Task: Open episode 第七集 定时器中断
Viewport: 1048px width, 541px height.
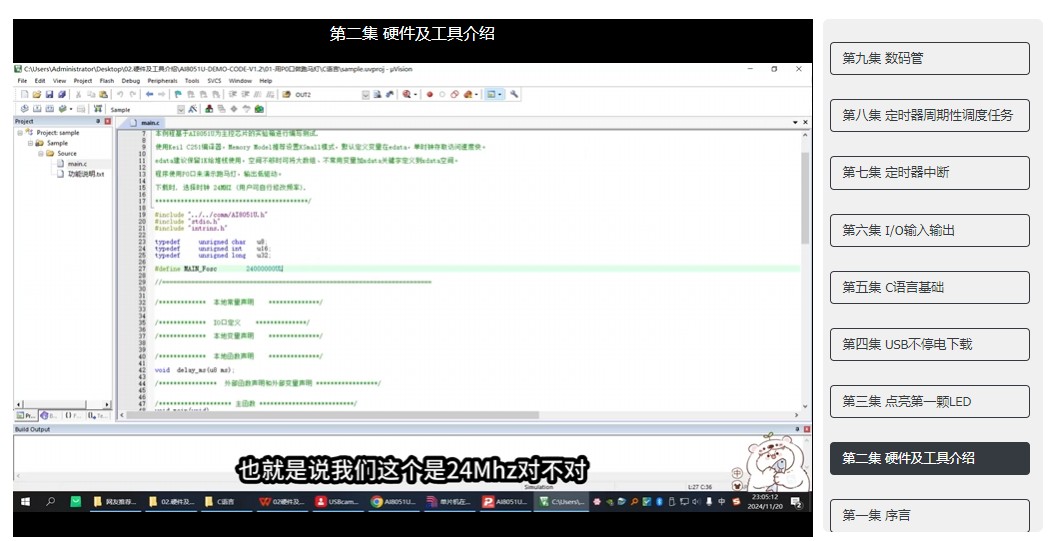Action: [x=929, y=173]
